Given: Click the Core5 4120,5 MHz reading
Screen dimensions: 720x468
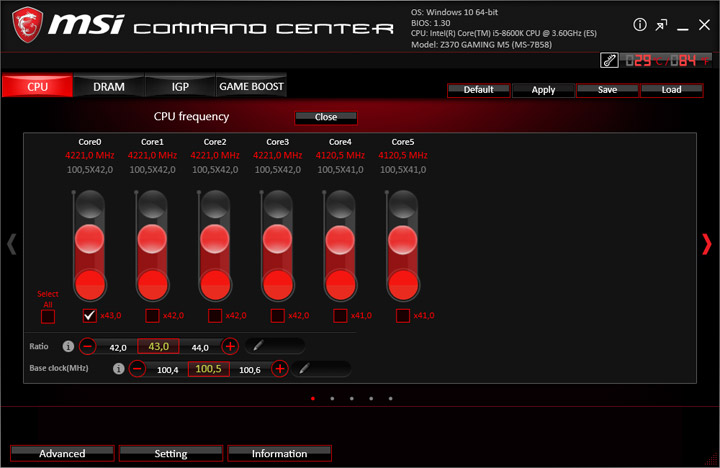Looking at the screenshot, I should [403, 155].
